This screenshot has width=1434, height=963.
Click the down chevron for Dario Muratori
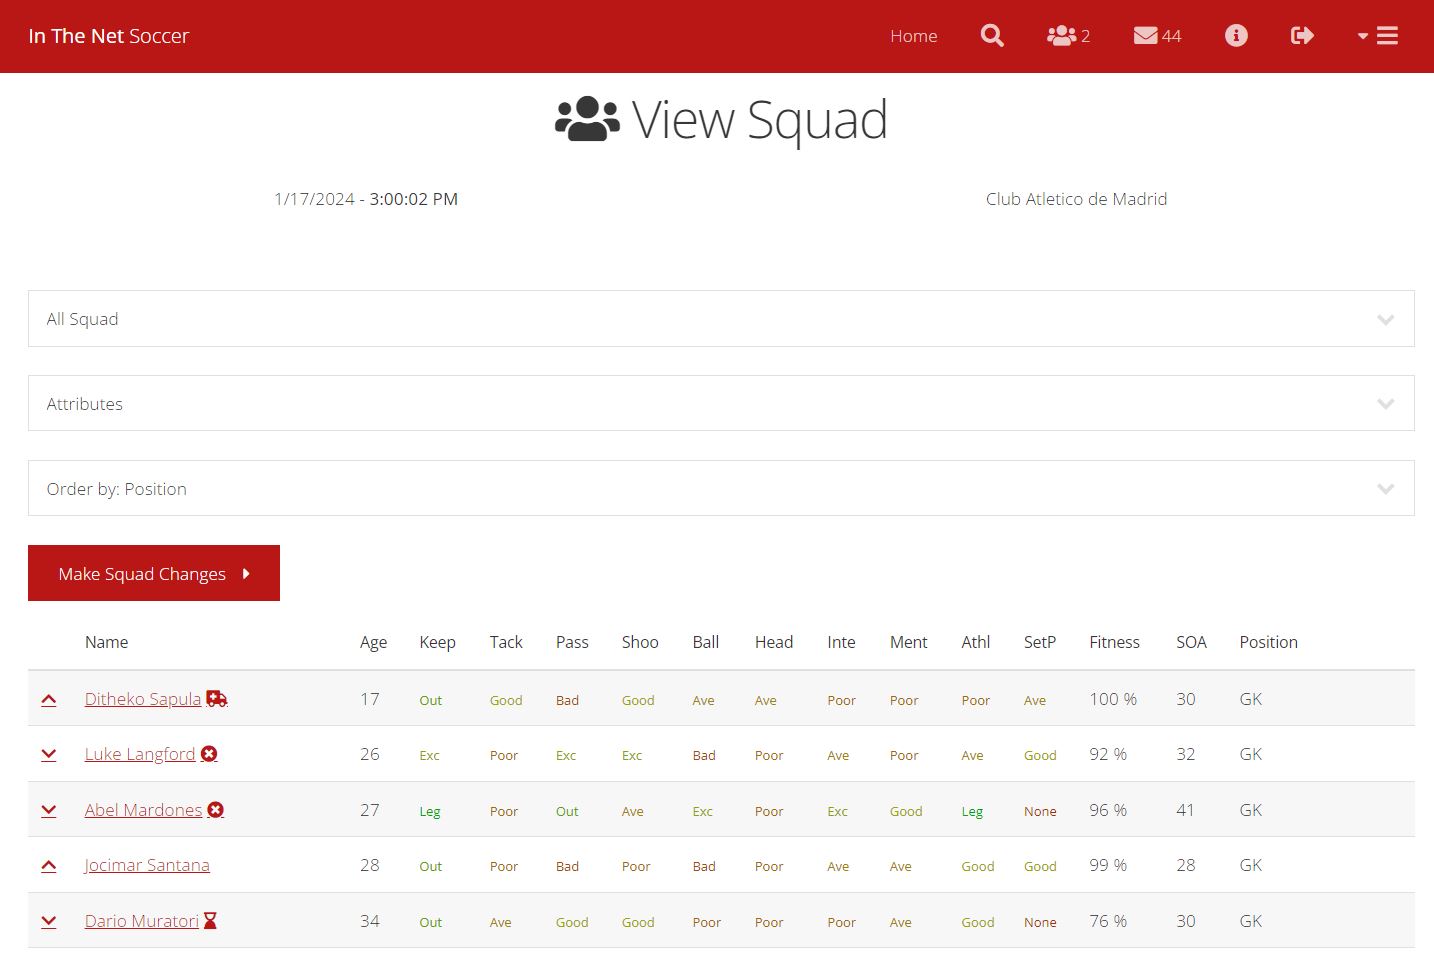[48, 922]
